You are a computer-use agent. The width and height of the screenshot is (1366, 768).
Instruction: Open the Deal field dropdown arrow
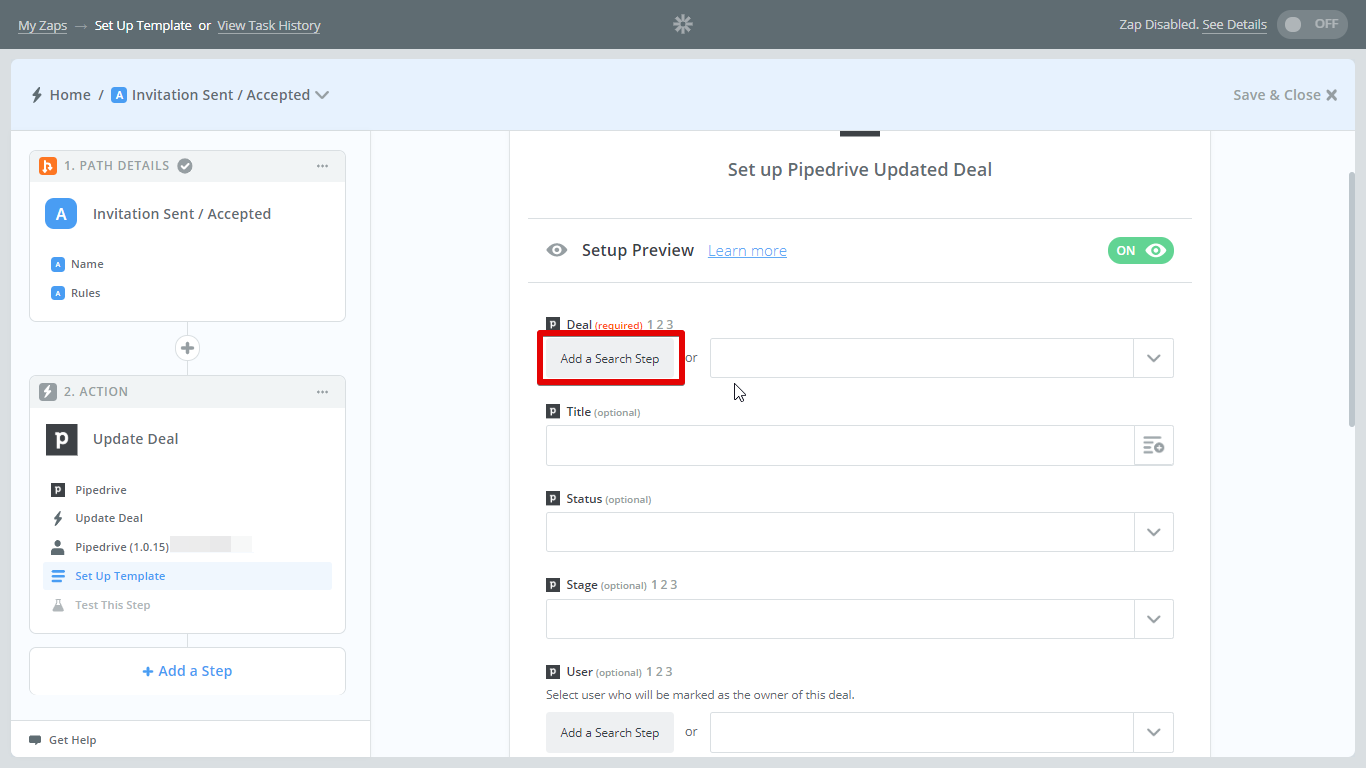[1153, 358]
